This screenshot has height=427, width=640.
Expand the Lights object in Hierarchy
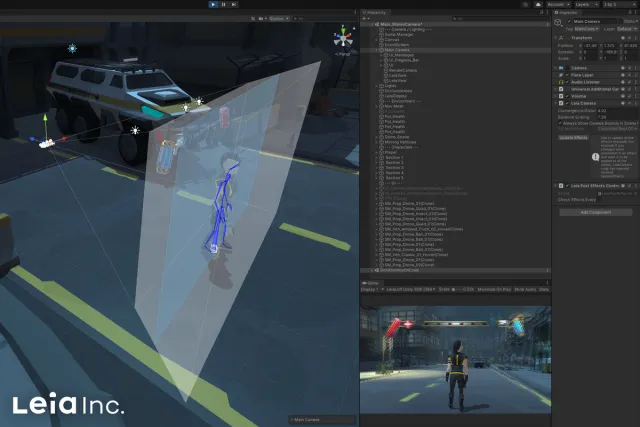pos(376,86)
